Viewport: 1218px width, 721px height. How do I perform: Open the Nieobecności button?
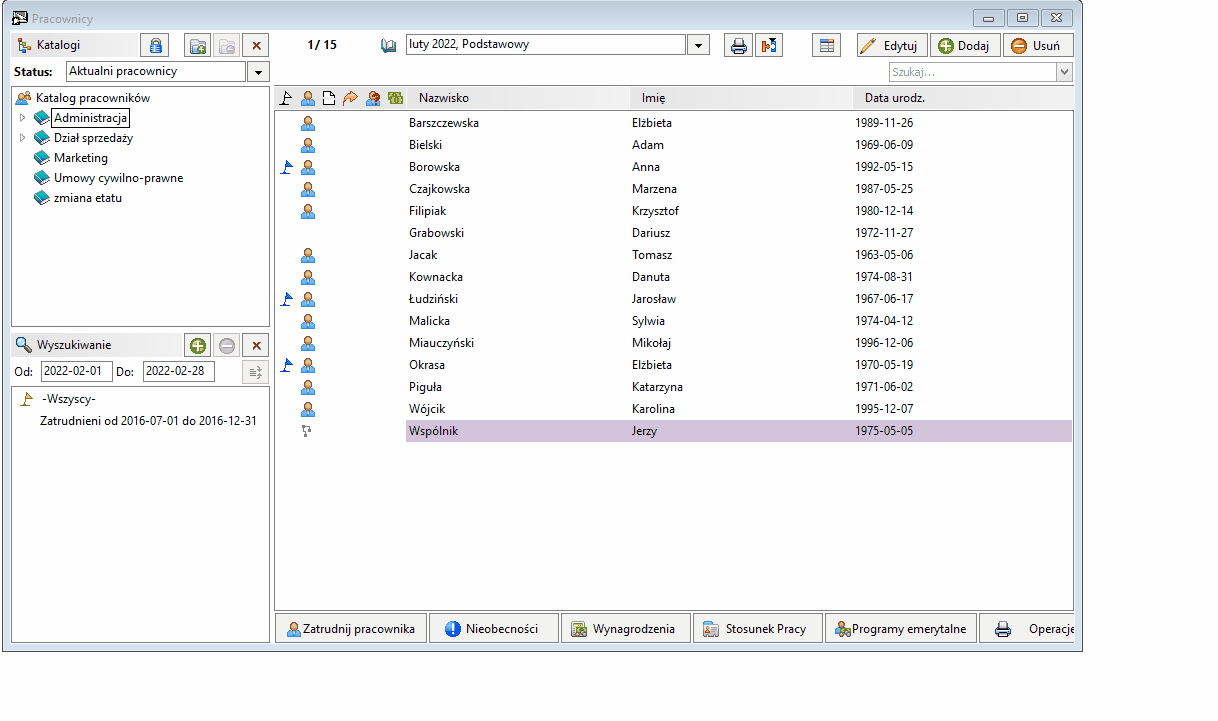point(493,629)
